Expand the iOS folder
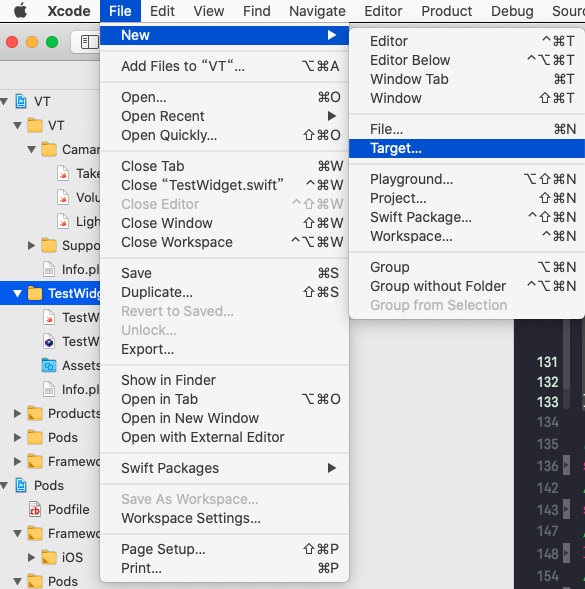The width and height of the screenshot is (585, 589). [32, 557]
